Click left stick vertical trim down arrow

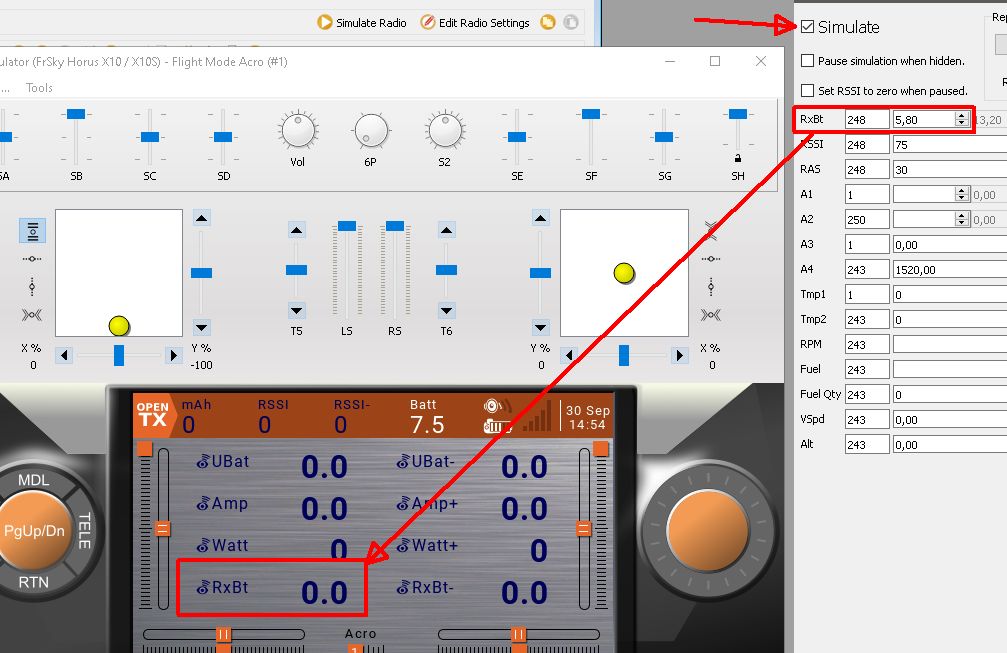tap(202, 328)
